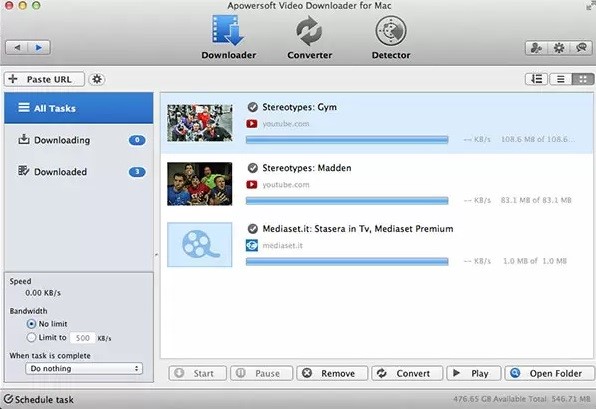The width and height of the screenshot is (596, 409).
Task: Click the mediaset.it site icon
Action: coord(252,245)
